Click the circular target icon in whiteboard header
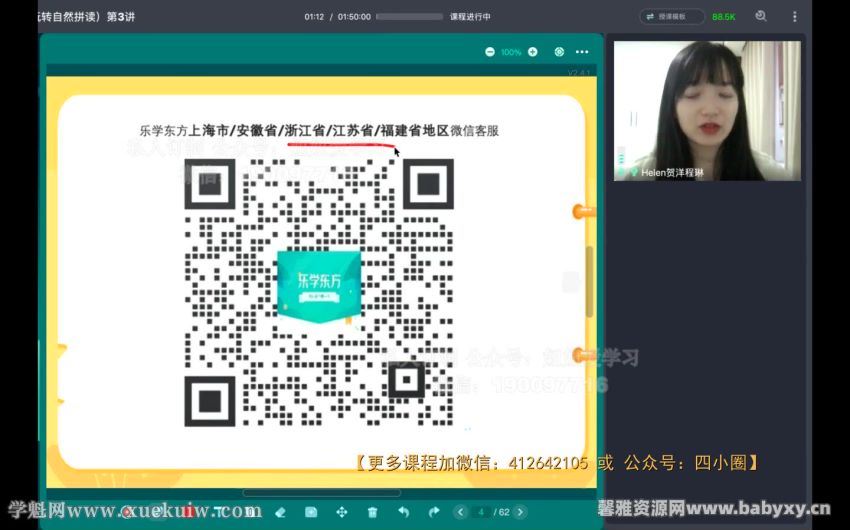Image resolution: width=850 pixels, height=530 pixels. (559, 52)
